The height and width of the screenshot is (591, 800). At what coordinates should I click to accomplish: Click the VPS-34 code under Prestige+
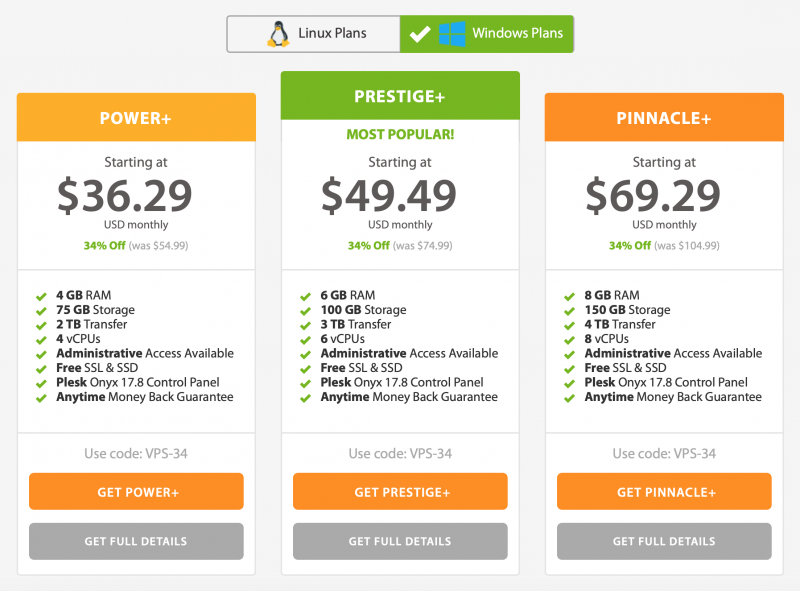[x=431, y=454]
